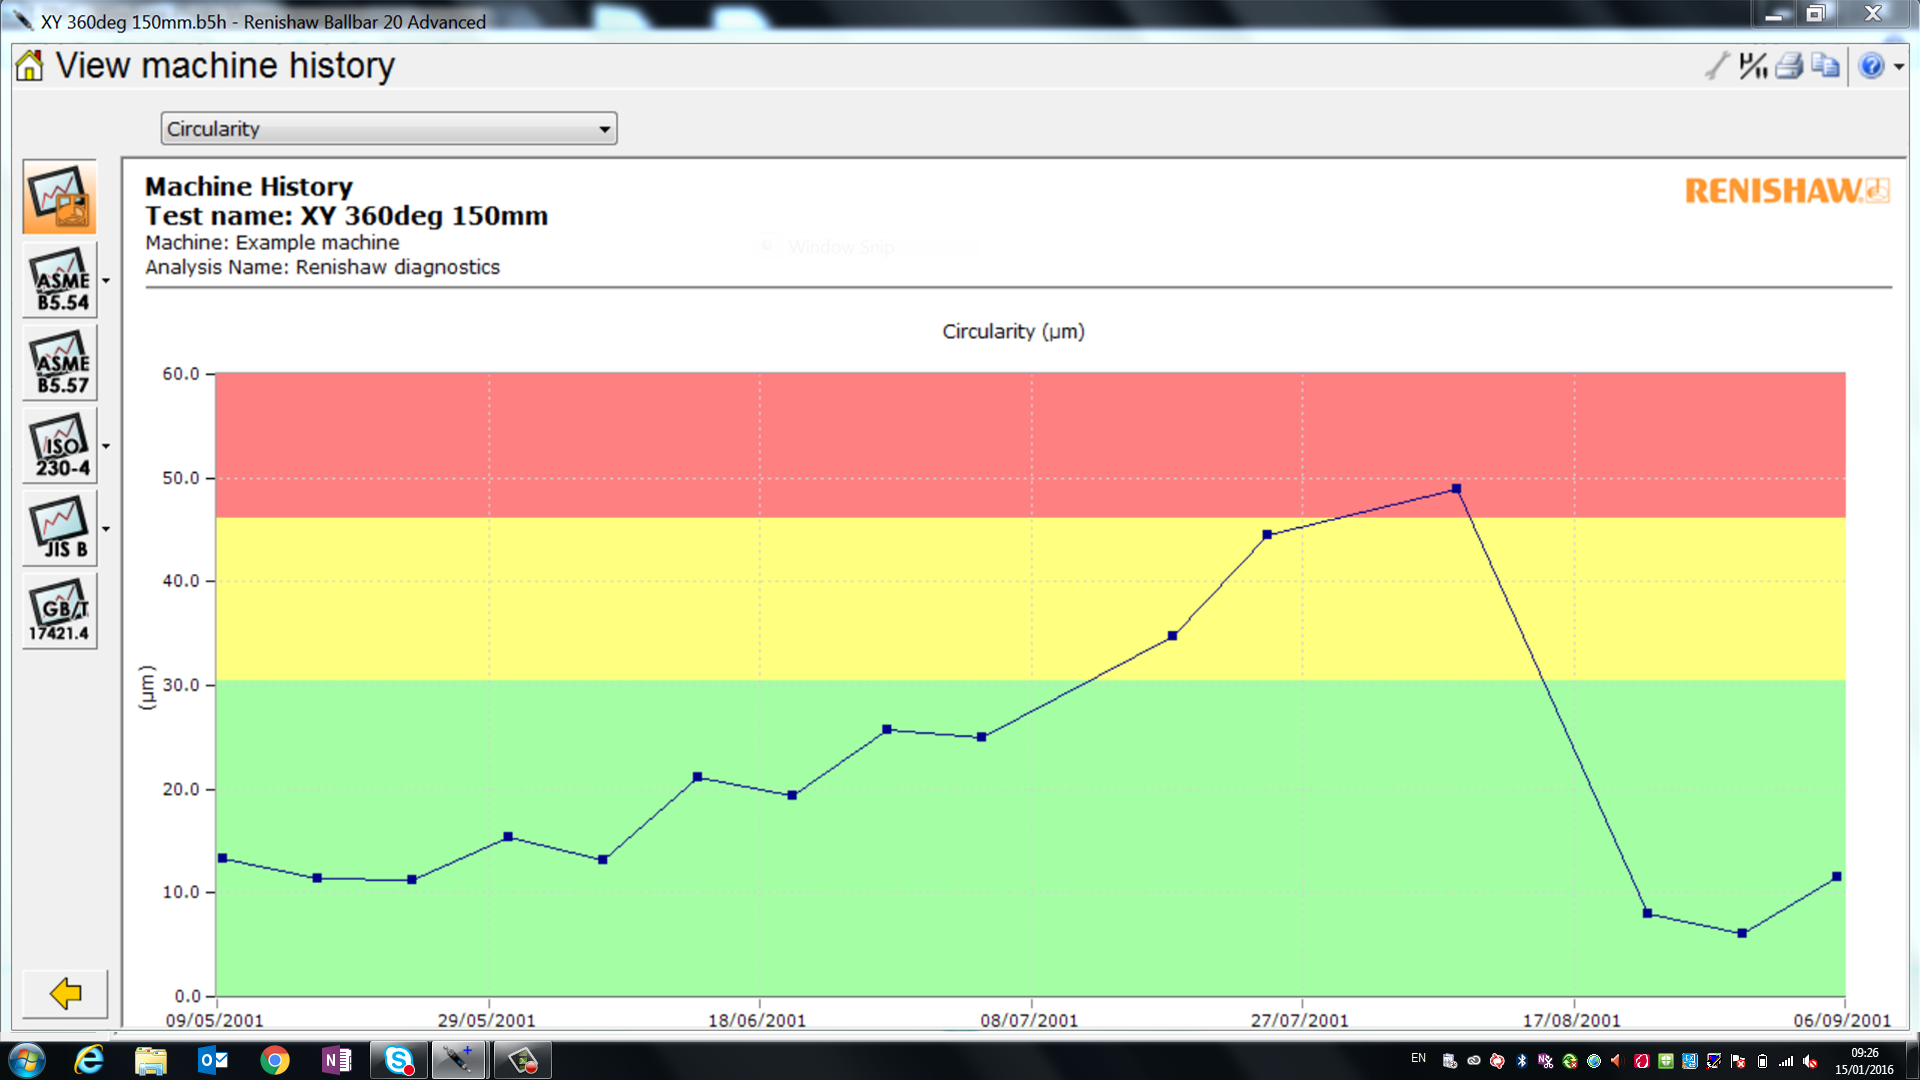Expand the ASME B5.54 dropdown arrow
The width and height of the screenshot is (1920, 1080).
coord(106,281)
